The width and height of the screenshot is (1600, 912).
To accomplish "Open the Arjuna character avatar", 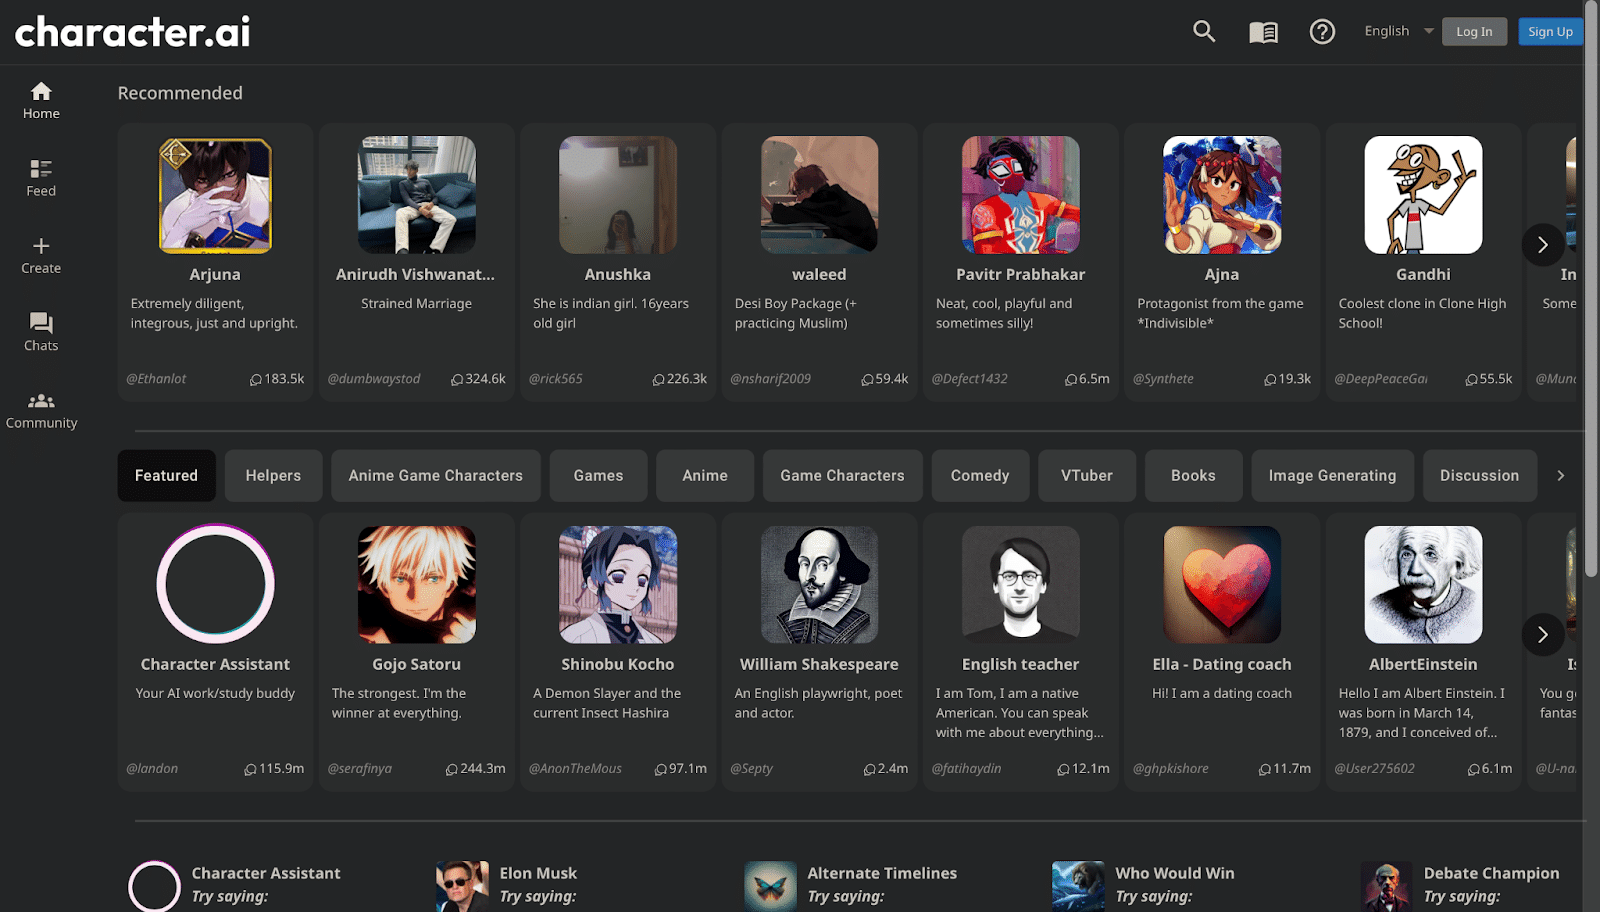I will (215, 195).
